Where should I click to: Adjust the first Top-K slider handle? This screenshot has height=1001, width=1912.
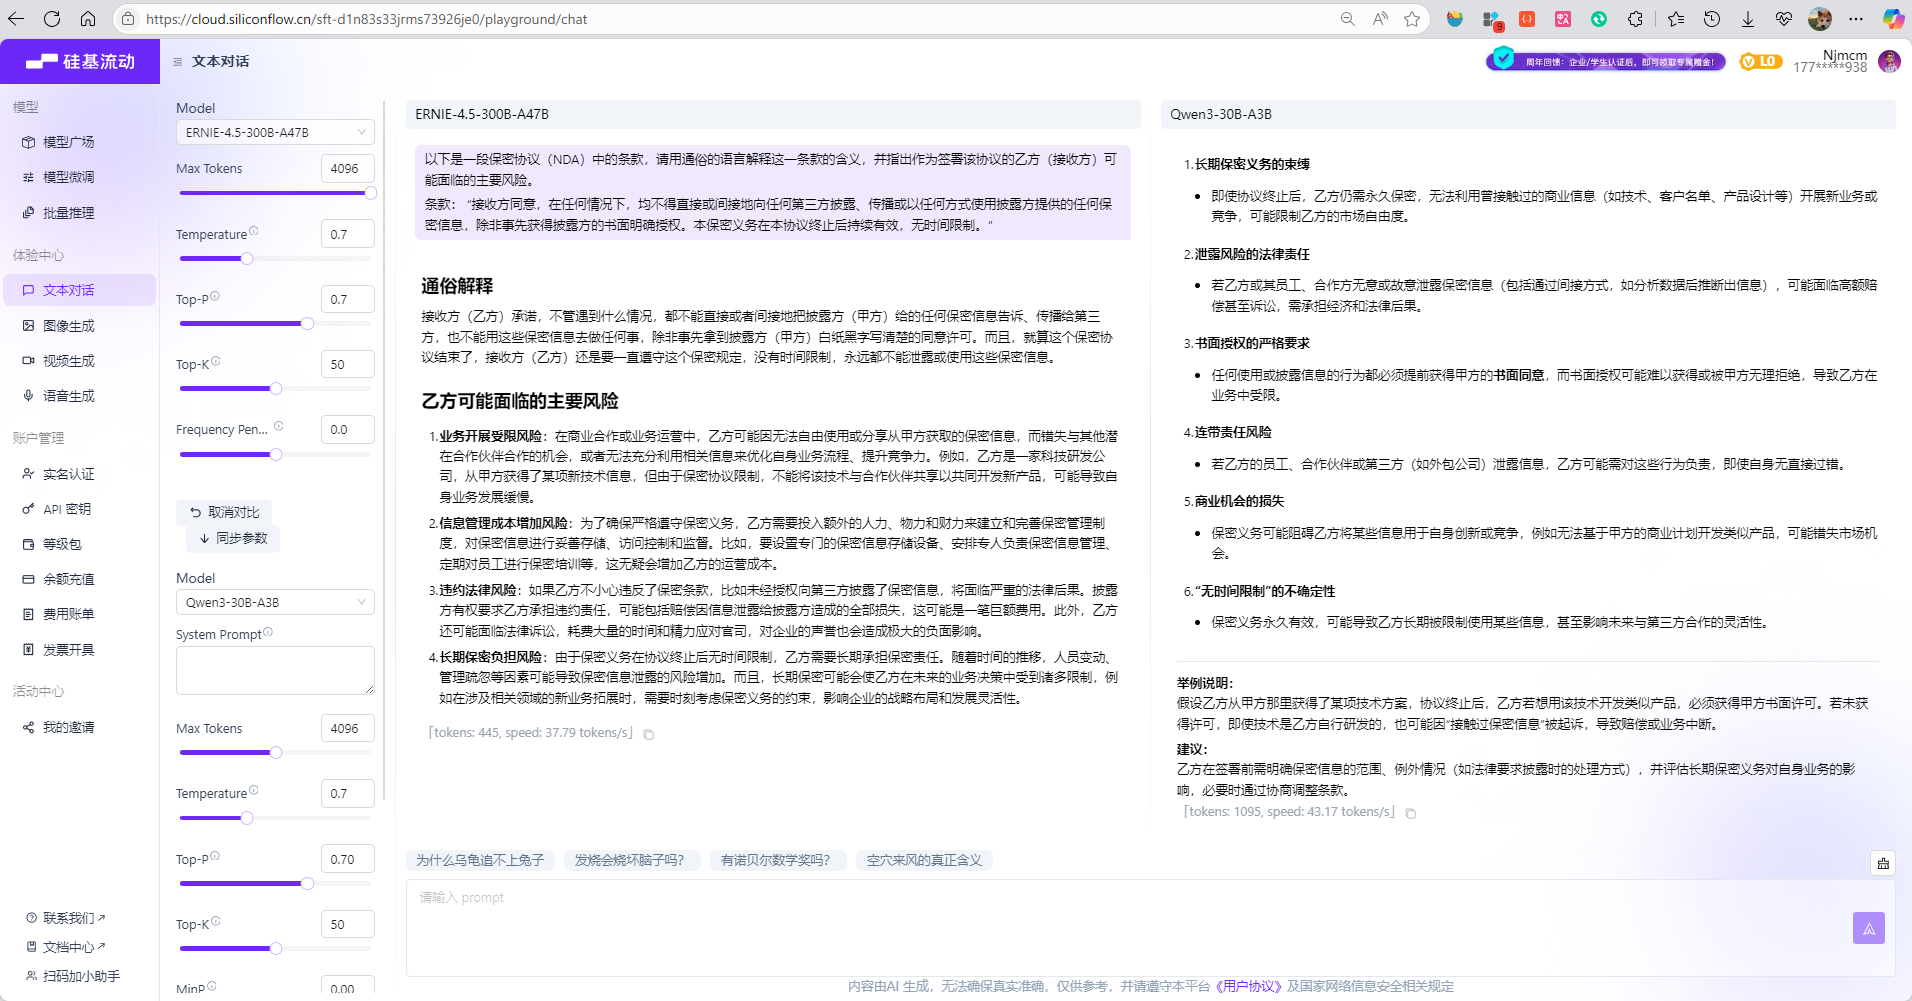tap(276, 388)
